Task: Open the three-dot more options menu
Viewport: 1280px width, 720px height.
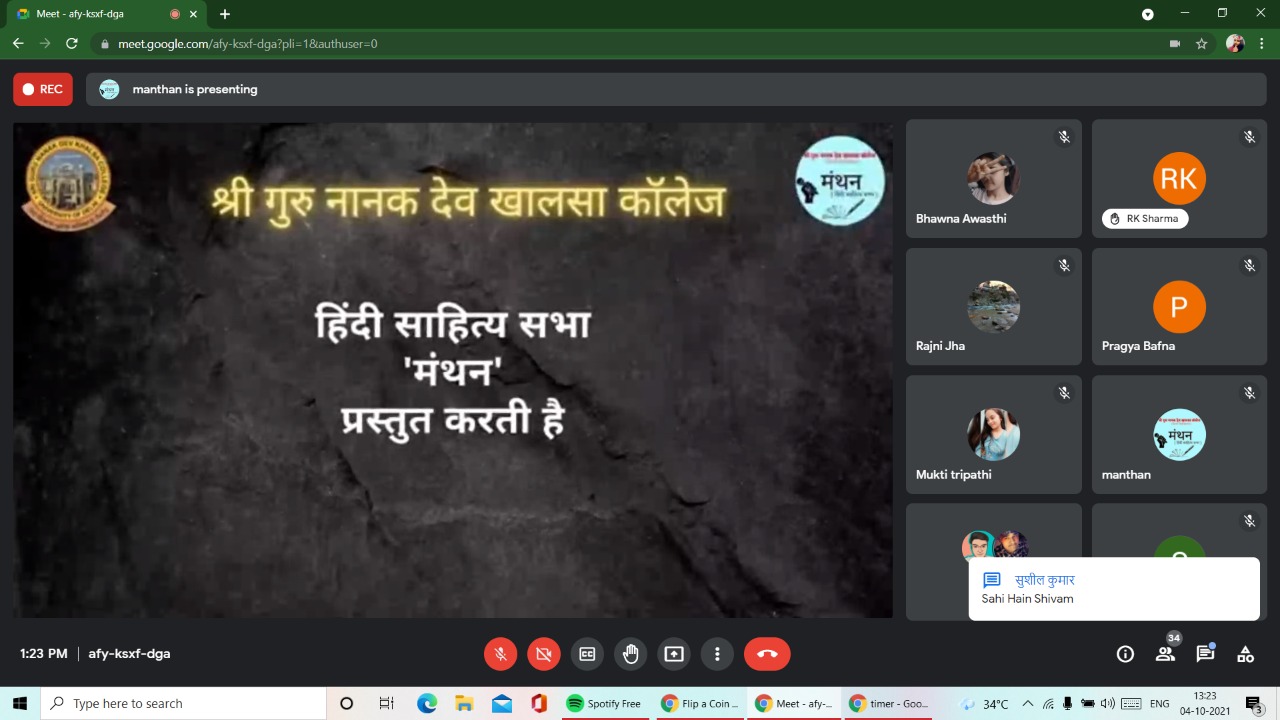Action: 717,654
